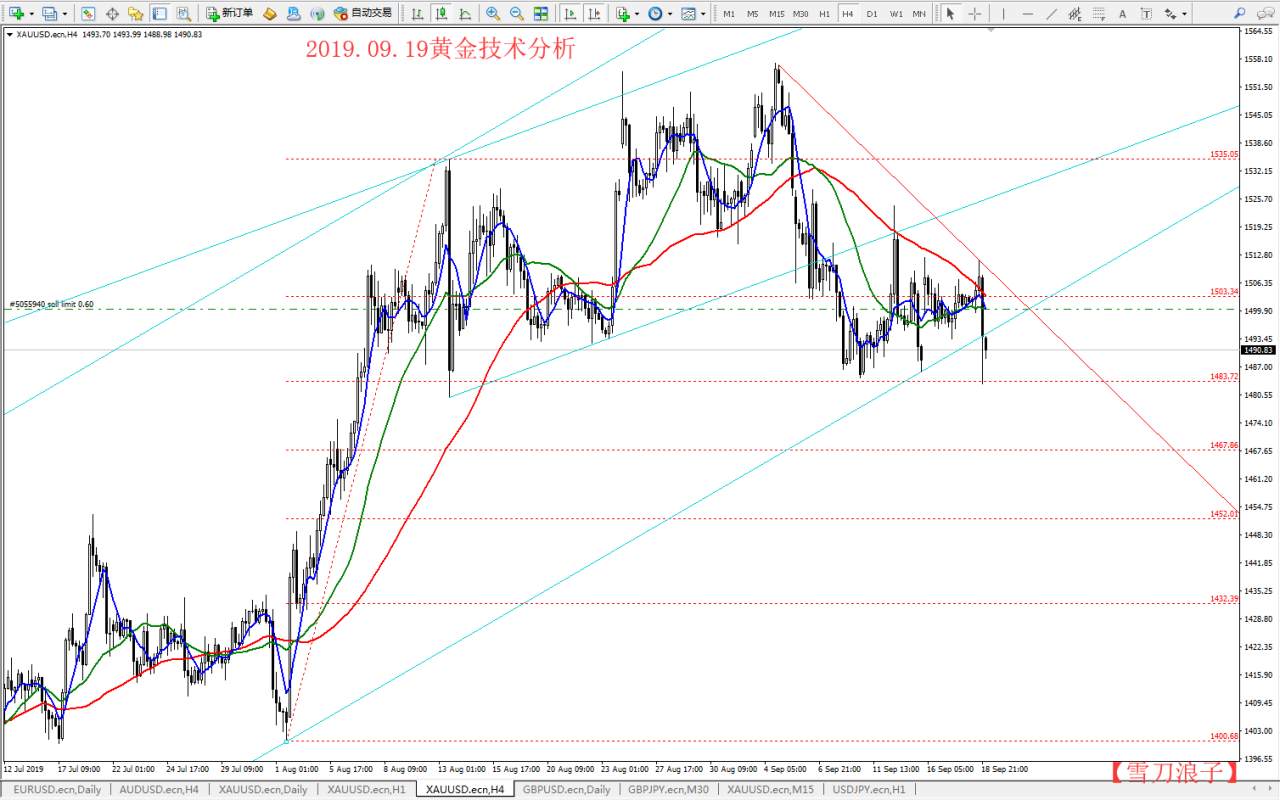Select the D1 timeframe
Screen dimensions: 1280x800
pos(872,14)
